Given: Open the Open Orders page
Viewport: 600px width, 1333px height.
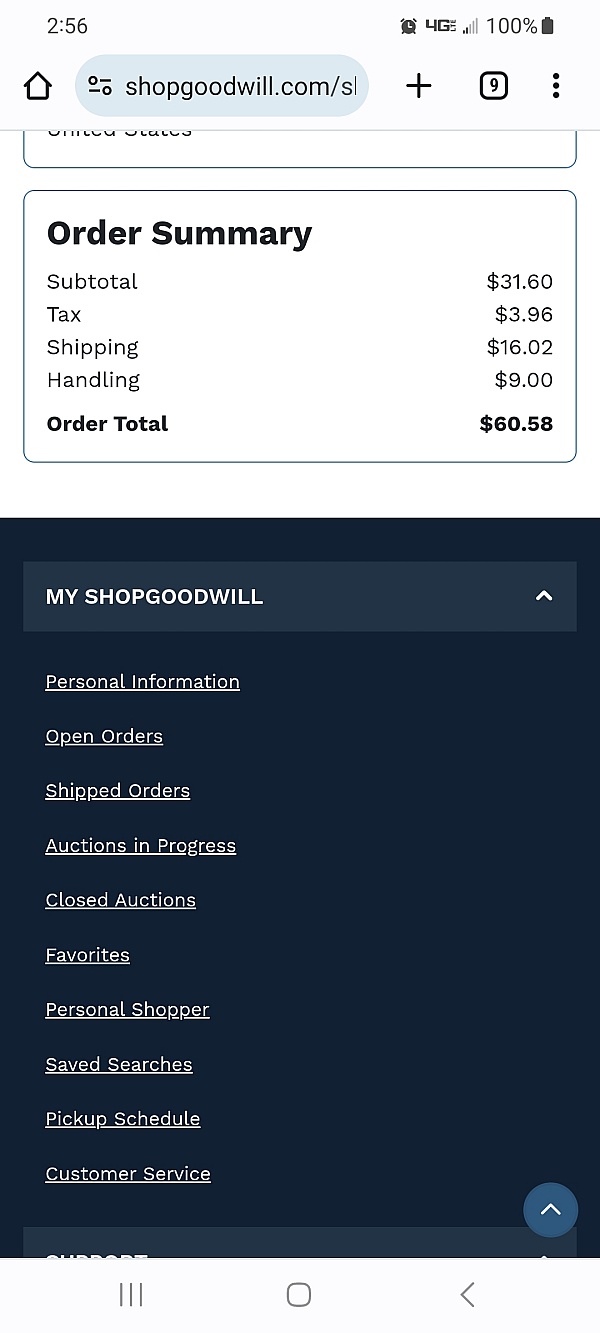Looking at the screenshot, I should (104, 736).
